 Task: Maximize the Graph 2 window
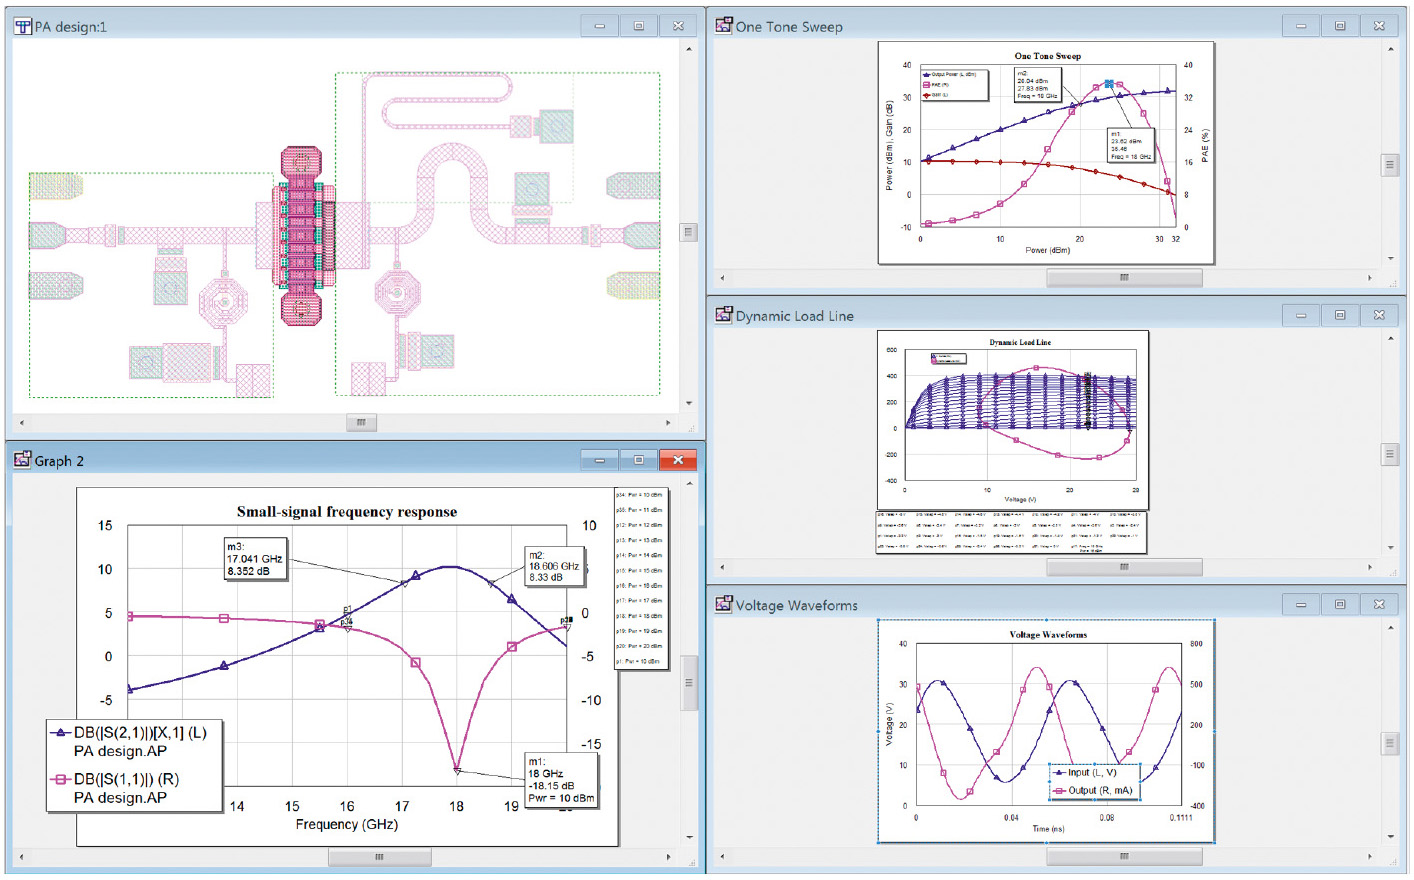tap(639, 460)
